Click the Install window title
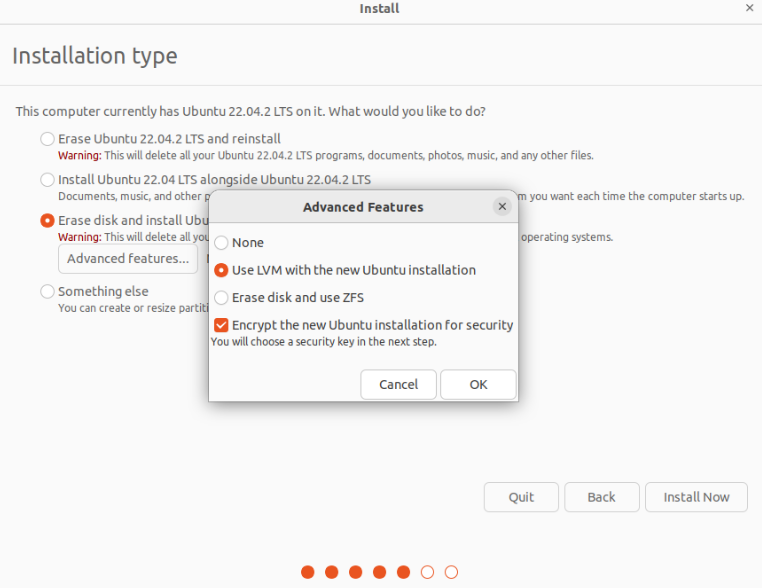 click(x=380, y=8)
